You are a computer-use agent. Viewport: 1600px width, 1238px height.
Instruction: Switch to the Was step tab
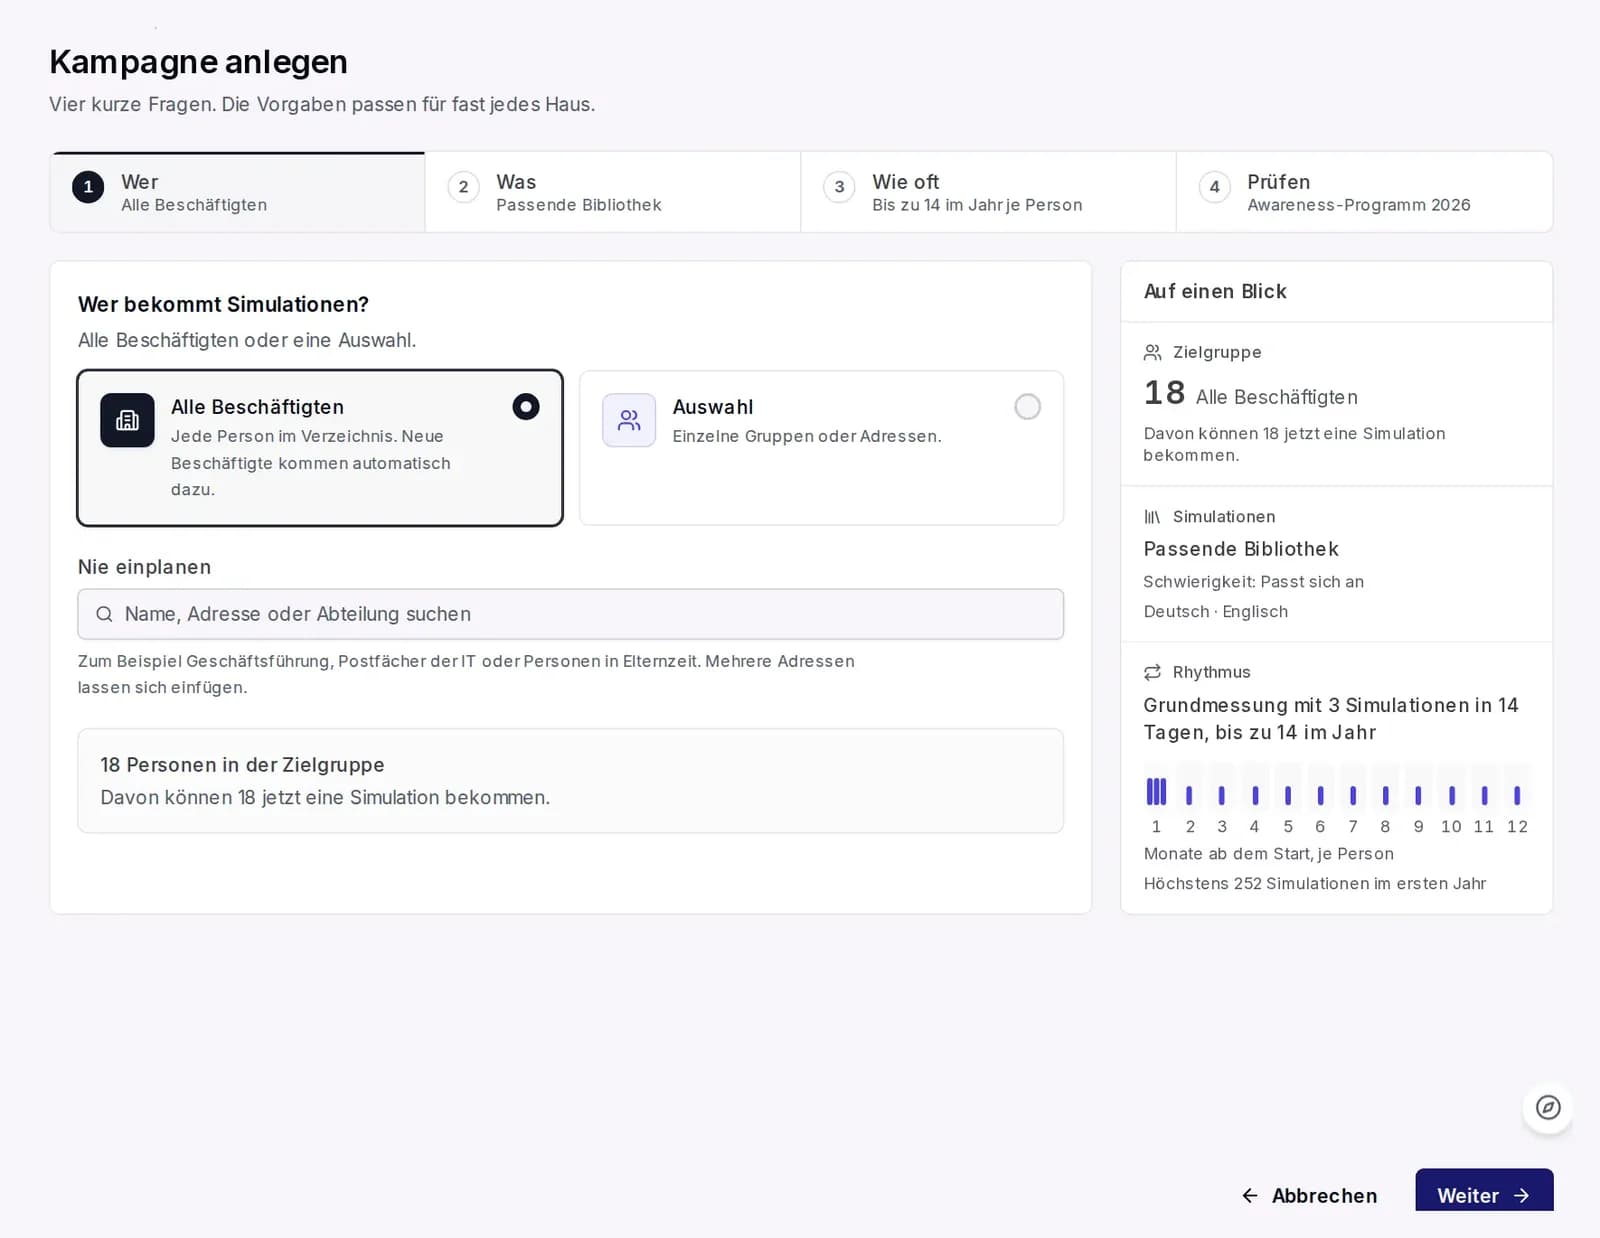click(613, 192)
